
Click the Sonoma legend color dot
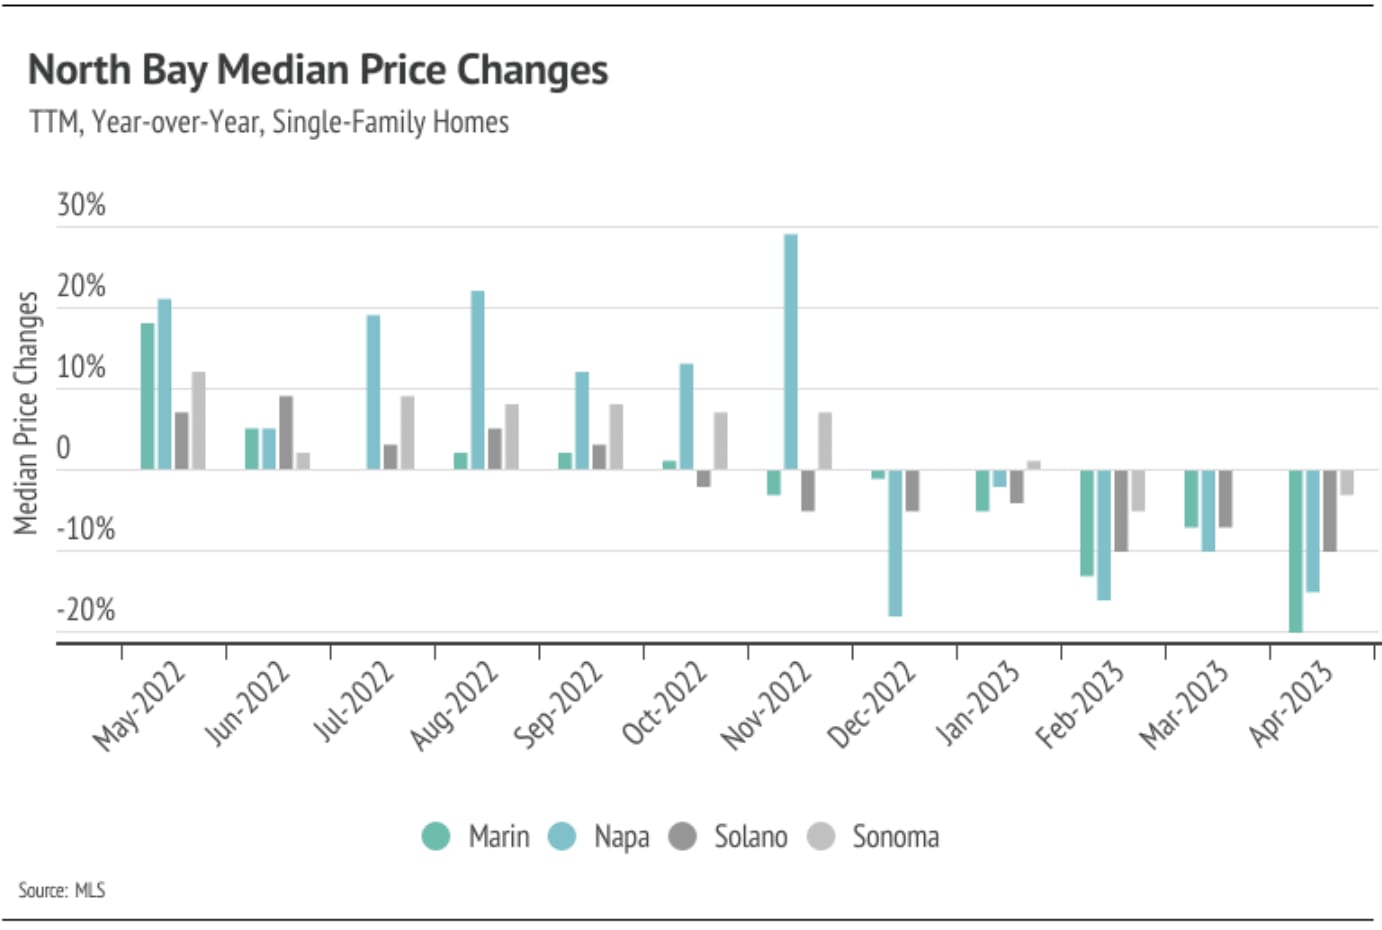(x=821, y=836)
